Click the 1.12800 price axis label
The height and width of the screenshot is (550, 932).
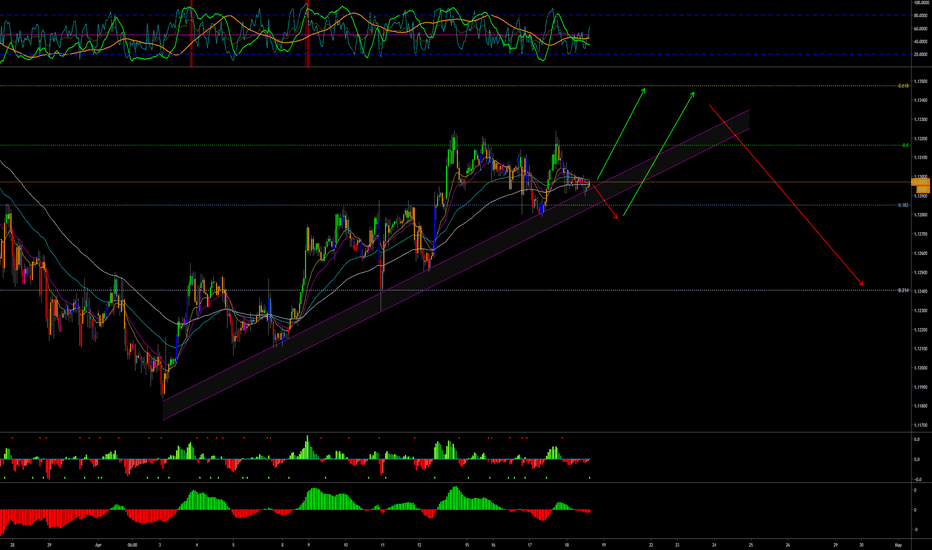pos(921,215)
